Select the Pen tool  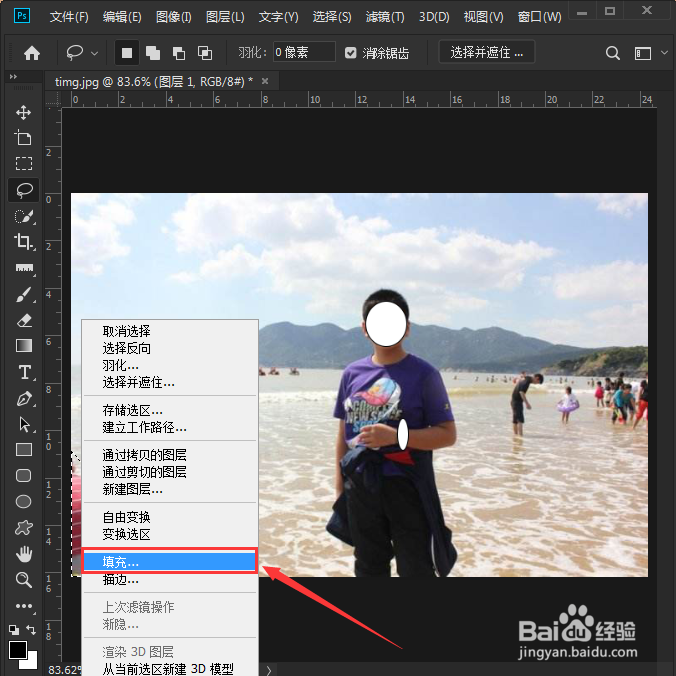click(24, 399)
